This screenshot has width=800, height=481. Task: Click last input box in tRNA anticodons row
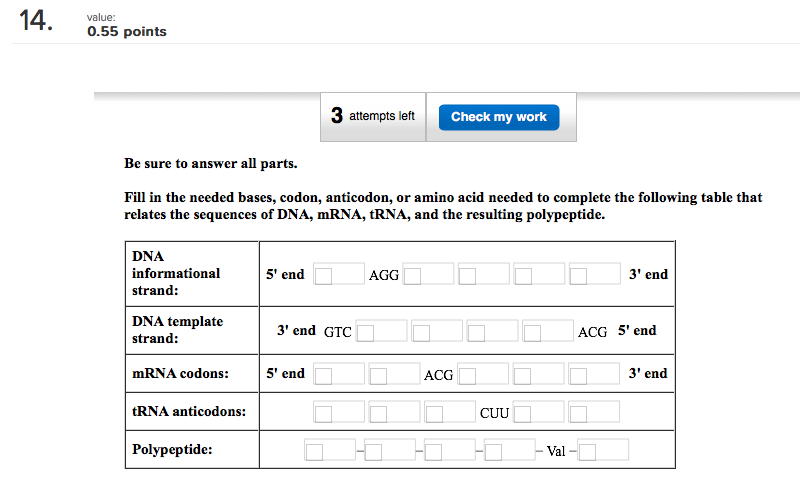[594, 412]
